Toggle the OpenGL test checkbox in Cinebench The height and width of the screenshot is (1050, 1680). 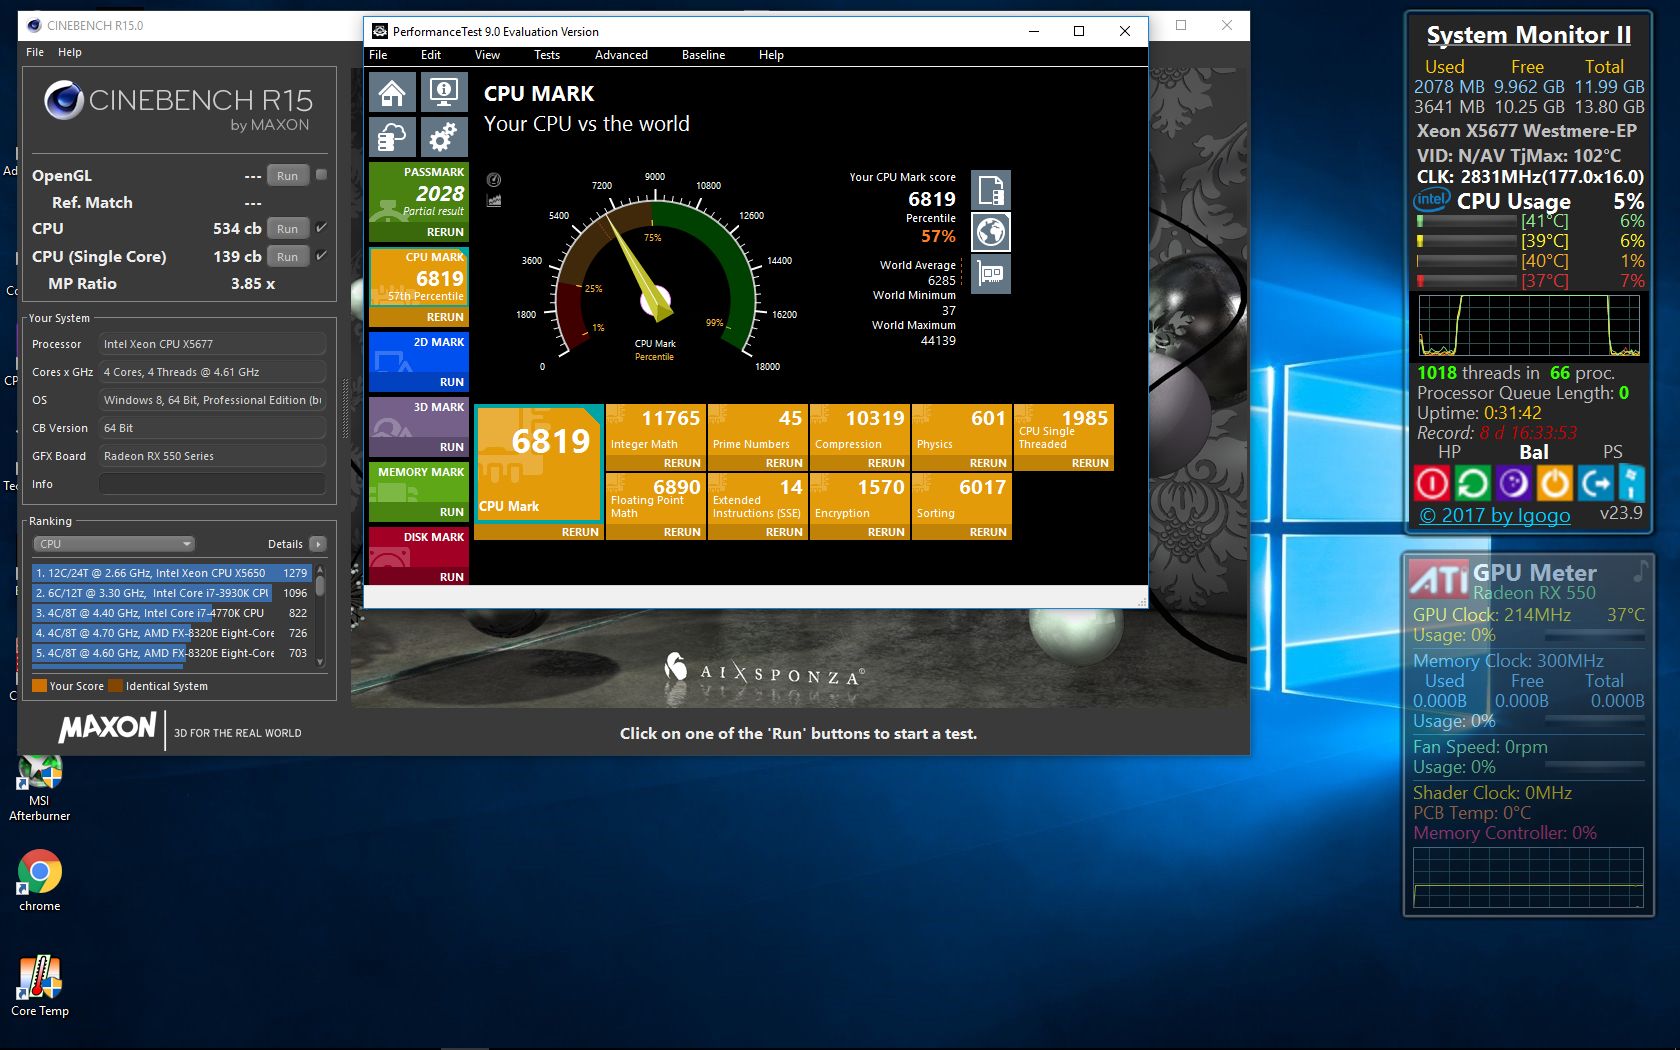321,175
